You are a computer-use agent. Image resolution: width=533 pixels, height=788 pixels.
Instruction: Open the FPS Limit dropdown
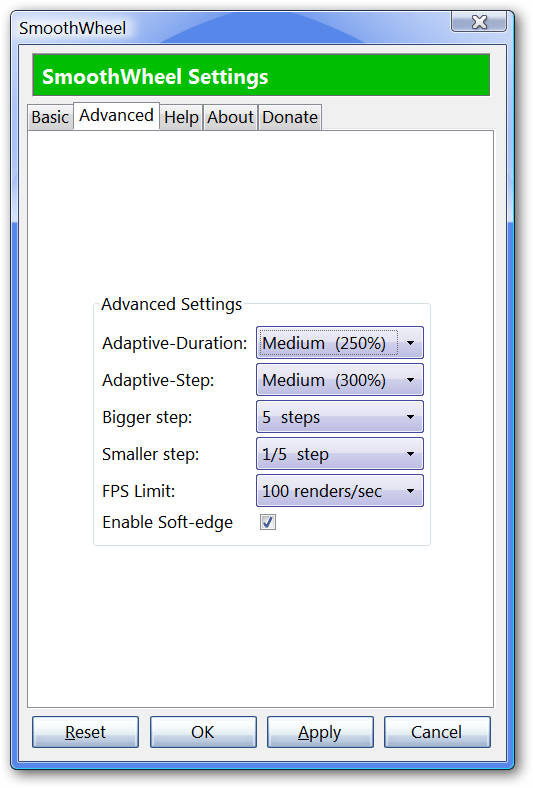tap(340, 490)
